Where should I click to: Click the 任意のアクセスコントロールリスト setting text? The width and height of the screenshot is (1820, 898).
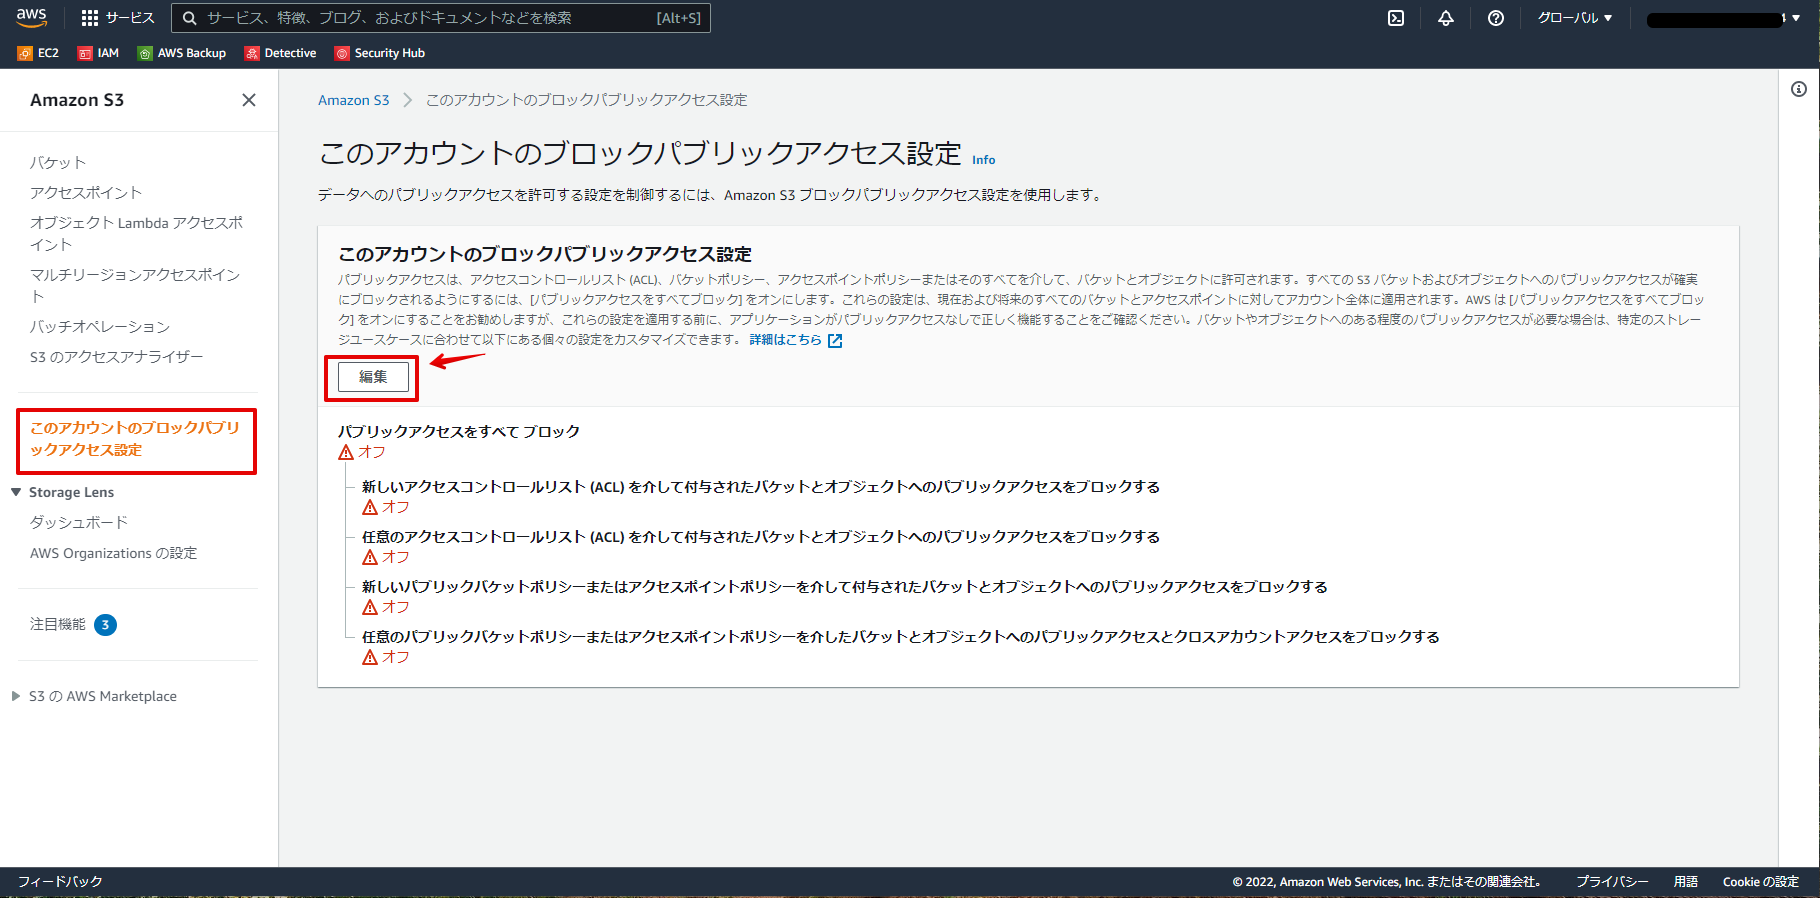coord(761,537)
